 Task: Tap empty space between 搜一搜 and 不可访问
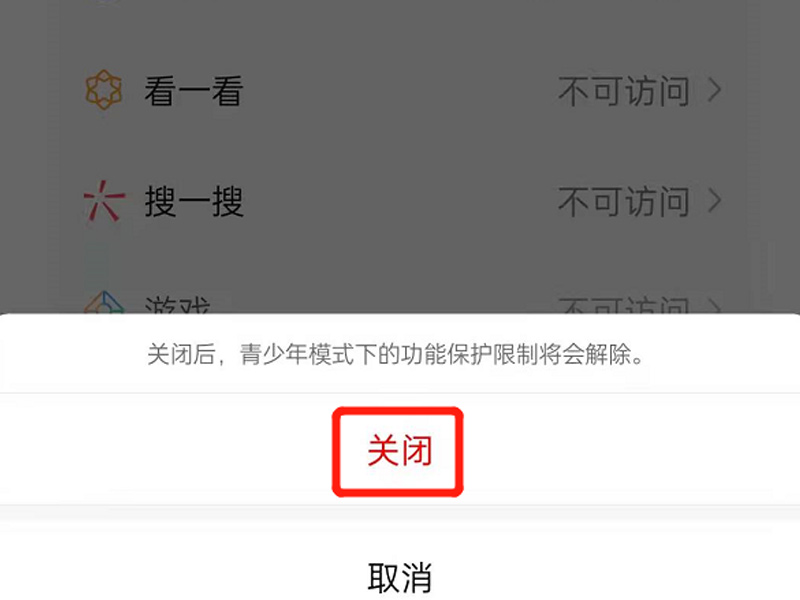[x=400, y=201]
